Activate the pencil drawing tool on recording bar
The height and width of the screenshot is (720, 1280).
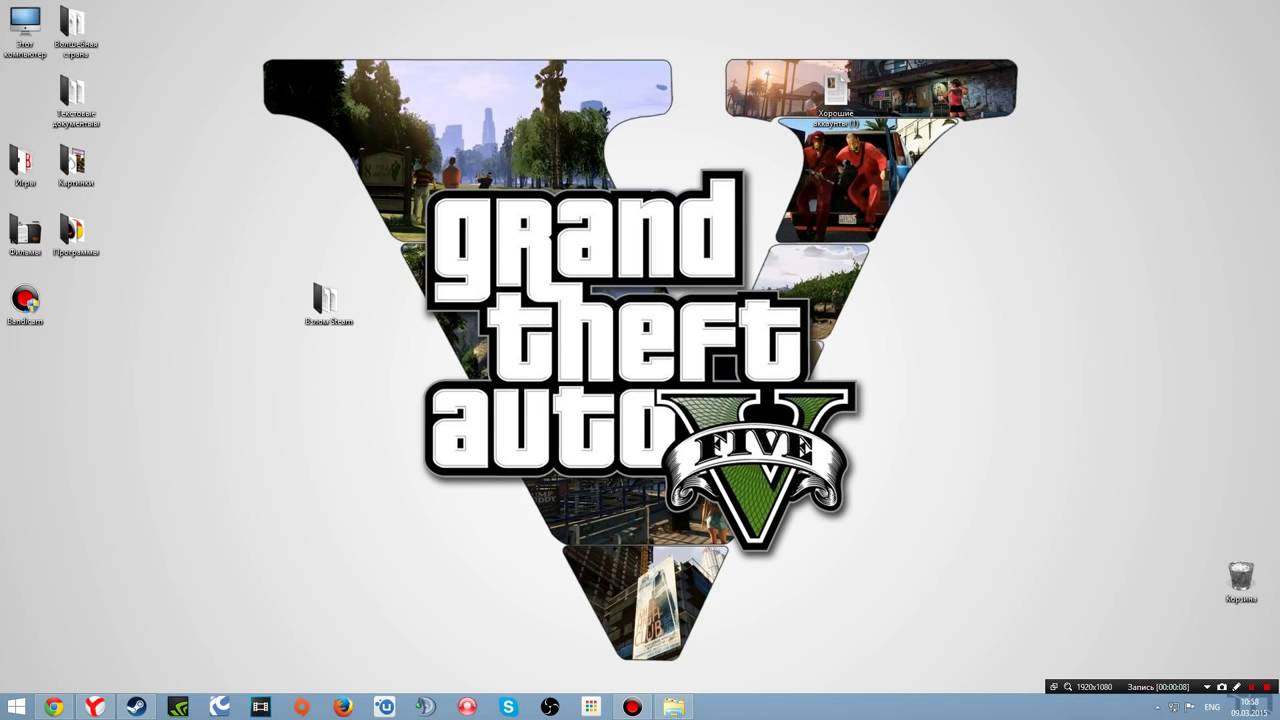pos(1237,687)
